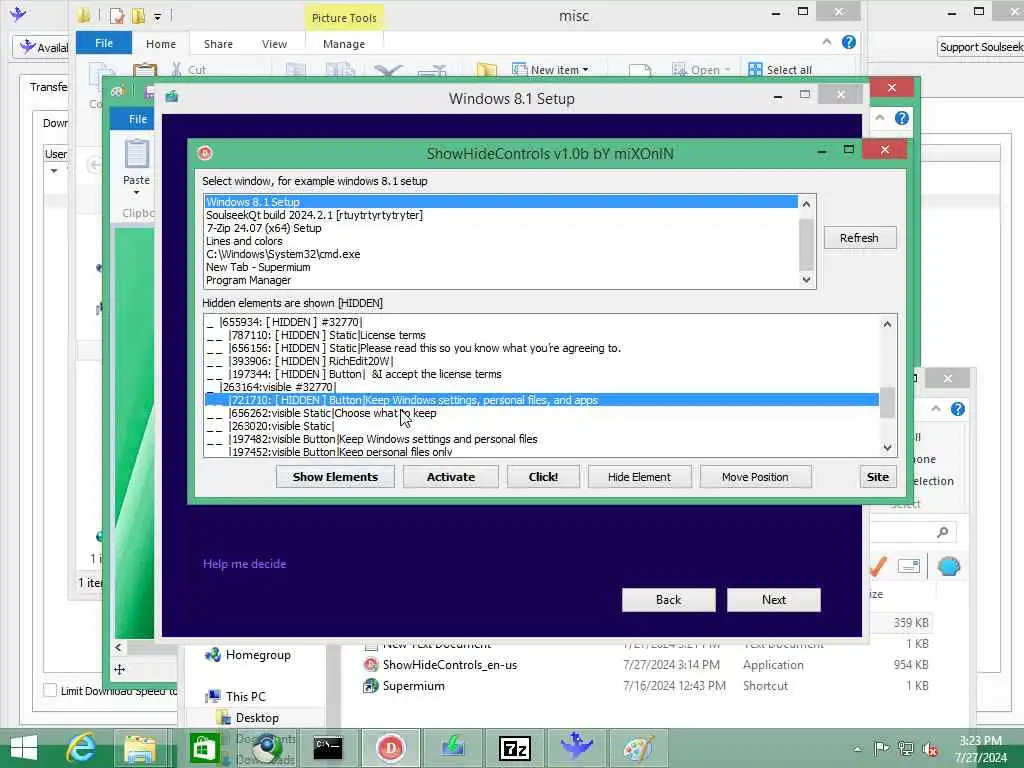
Task: Click the Help me decide link
Action: (x=244, y=564)
